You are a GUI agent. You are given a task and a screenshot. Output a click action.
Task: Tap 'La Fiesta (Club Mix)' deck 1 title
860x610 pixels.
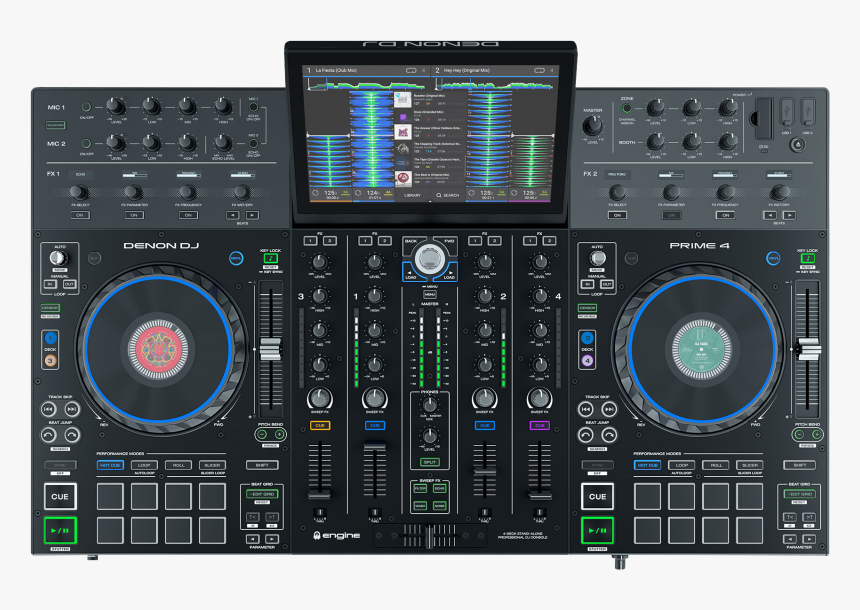click(x=336, y=70)
